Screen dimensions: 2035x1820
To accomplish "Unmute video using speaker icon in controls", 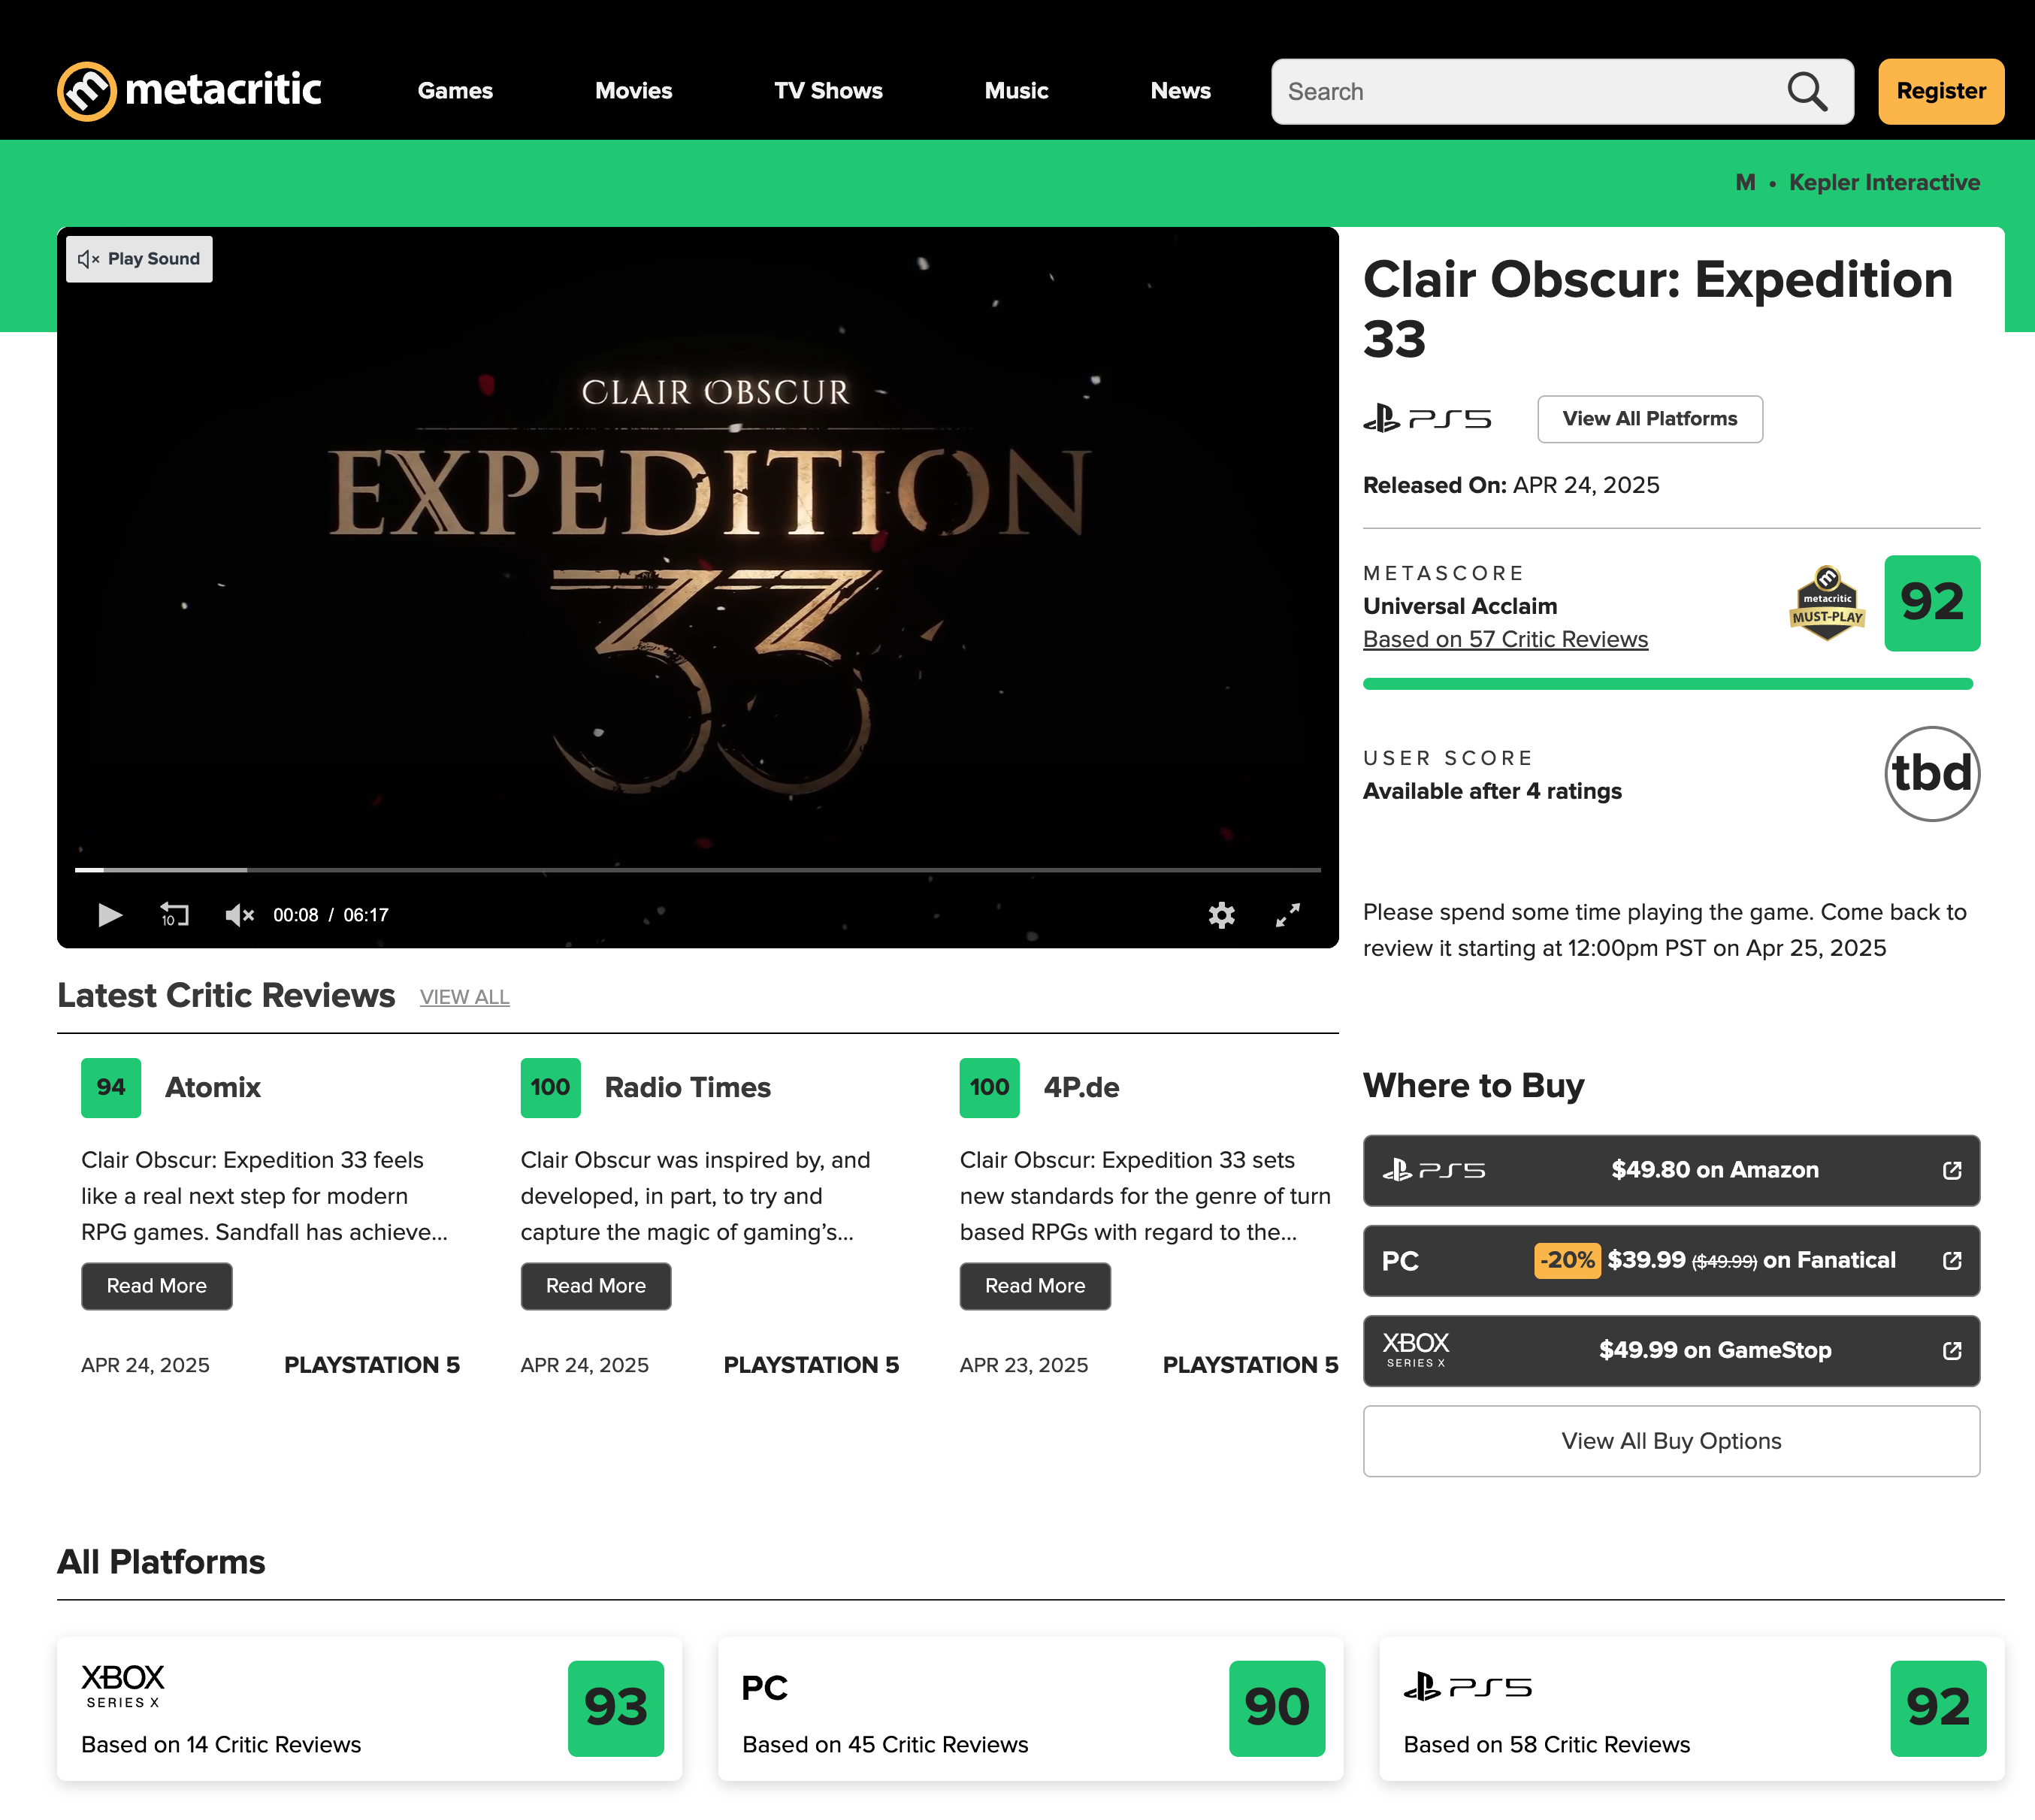I will (239, 914).
